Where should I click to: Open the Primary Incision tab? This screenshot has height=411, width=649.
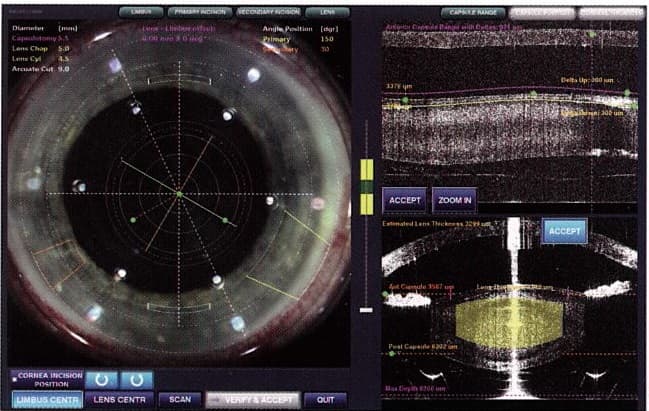click(202, 12)
